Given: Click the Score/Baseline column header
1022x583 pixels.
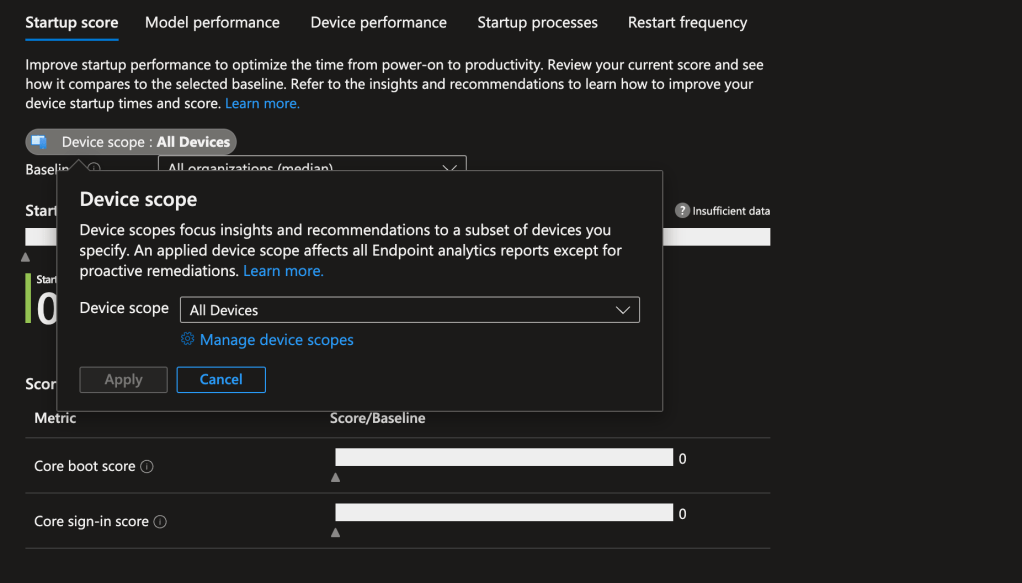Looking at the screenshot, I should 377,418.
